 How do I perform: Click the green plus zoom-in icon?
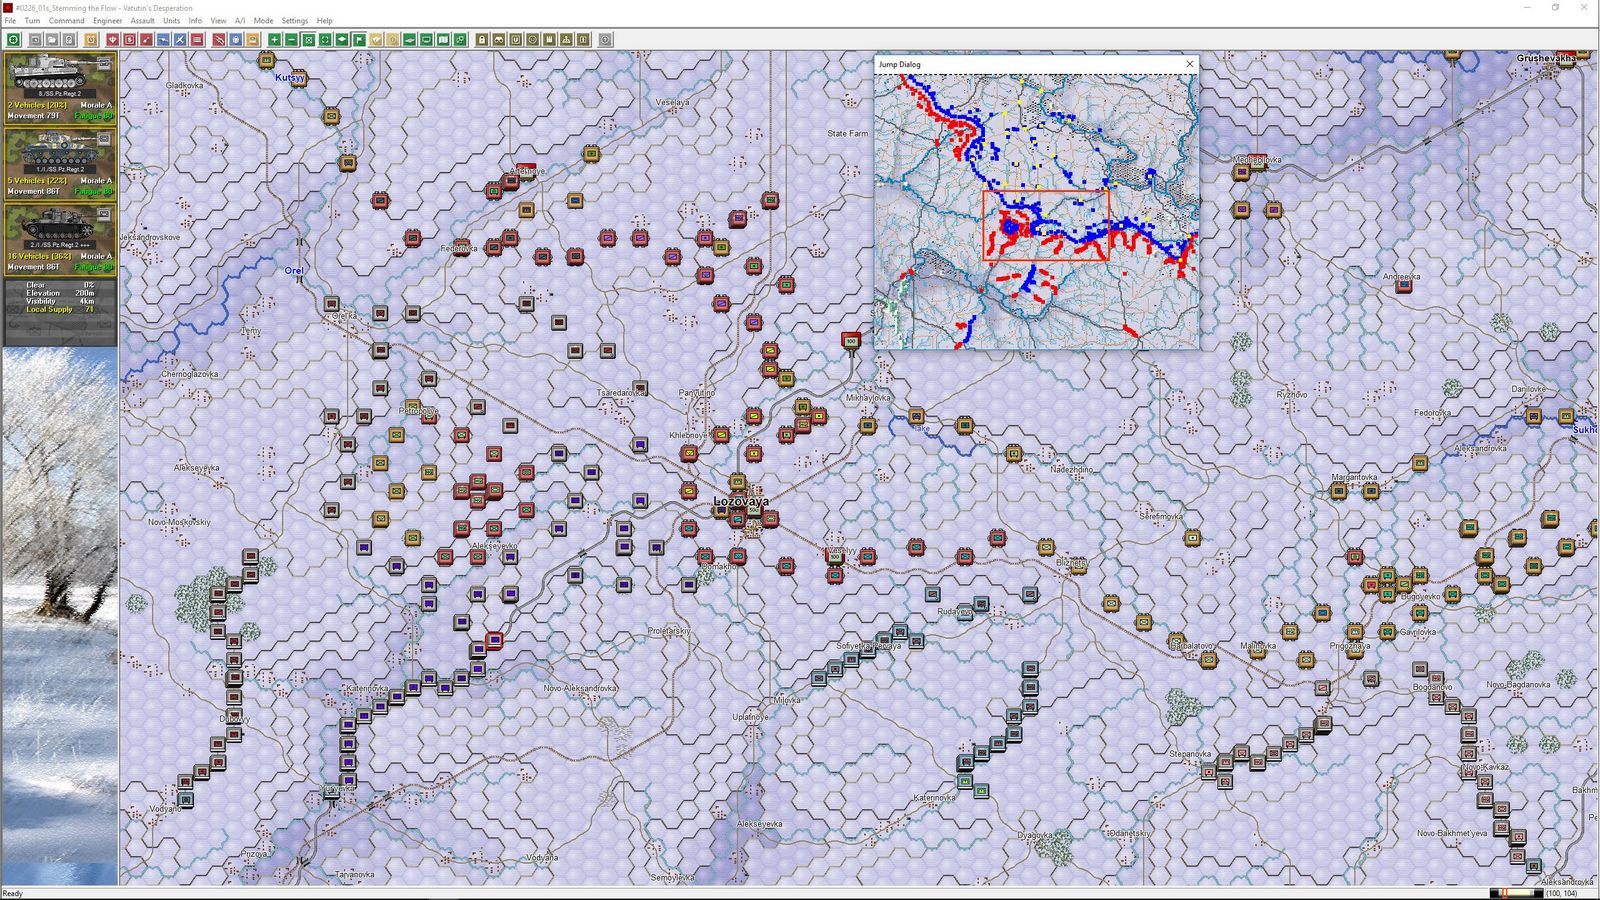click(x=274, y=40)
